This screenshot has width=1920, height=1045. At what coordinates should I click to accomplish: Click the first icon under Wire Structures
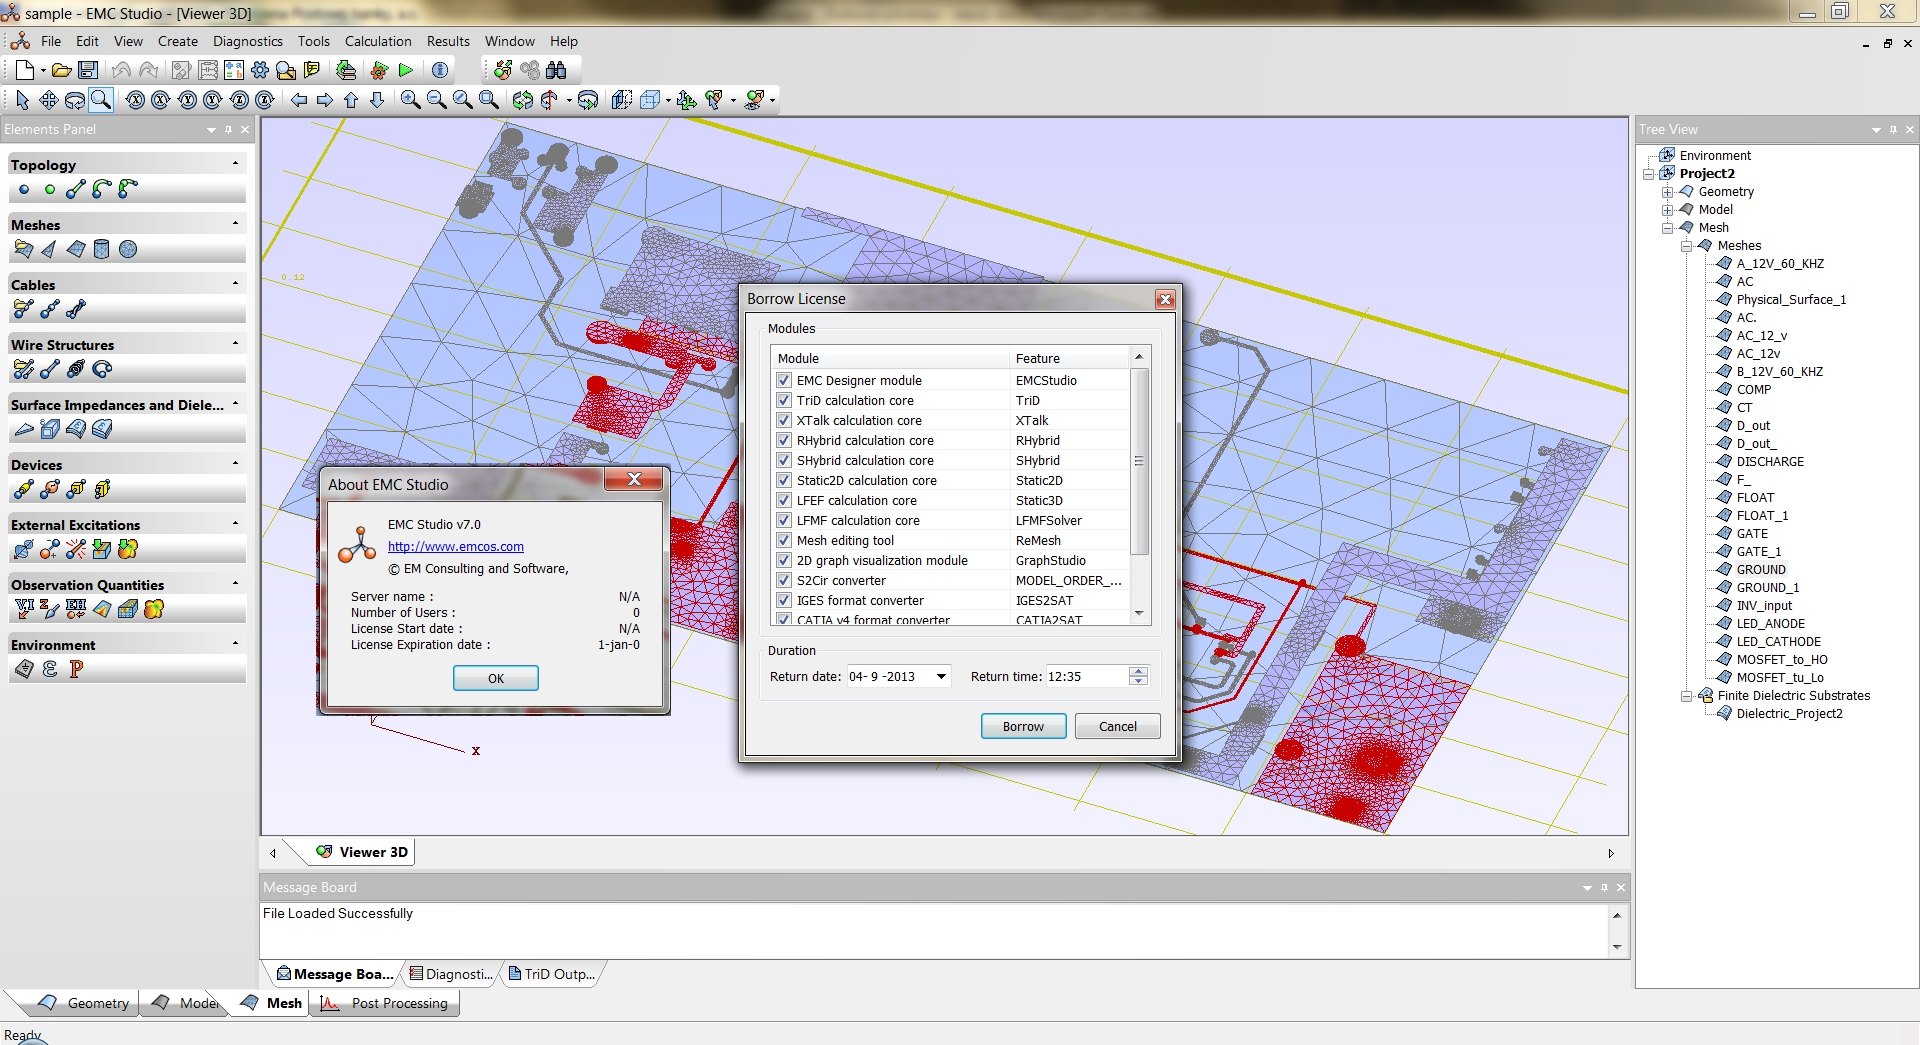pyautogui.click(x=23, y=370)
